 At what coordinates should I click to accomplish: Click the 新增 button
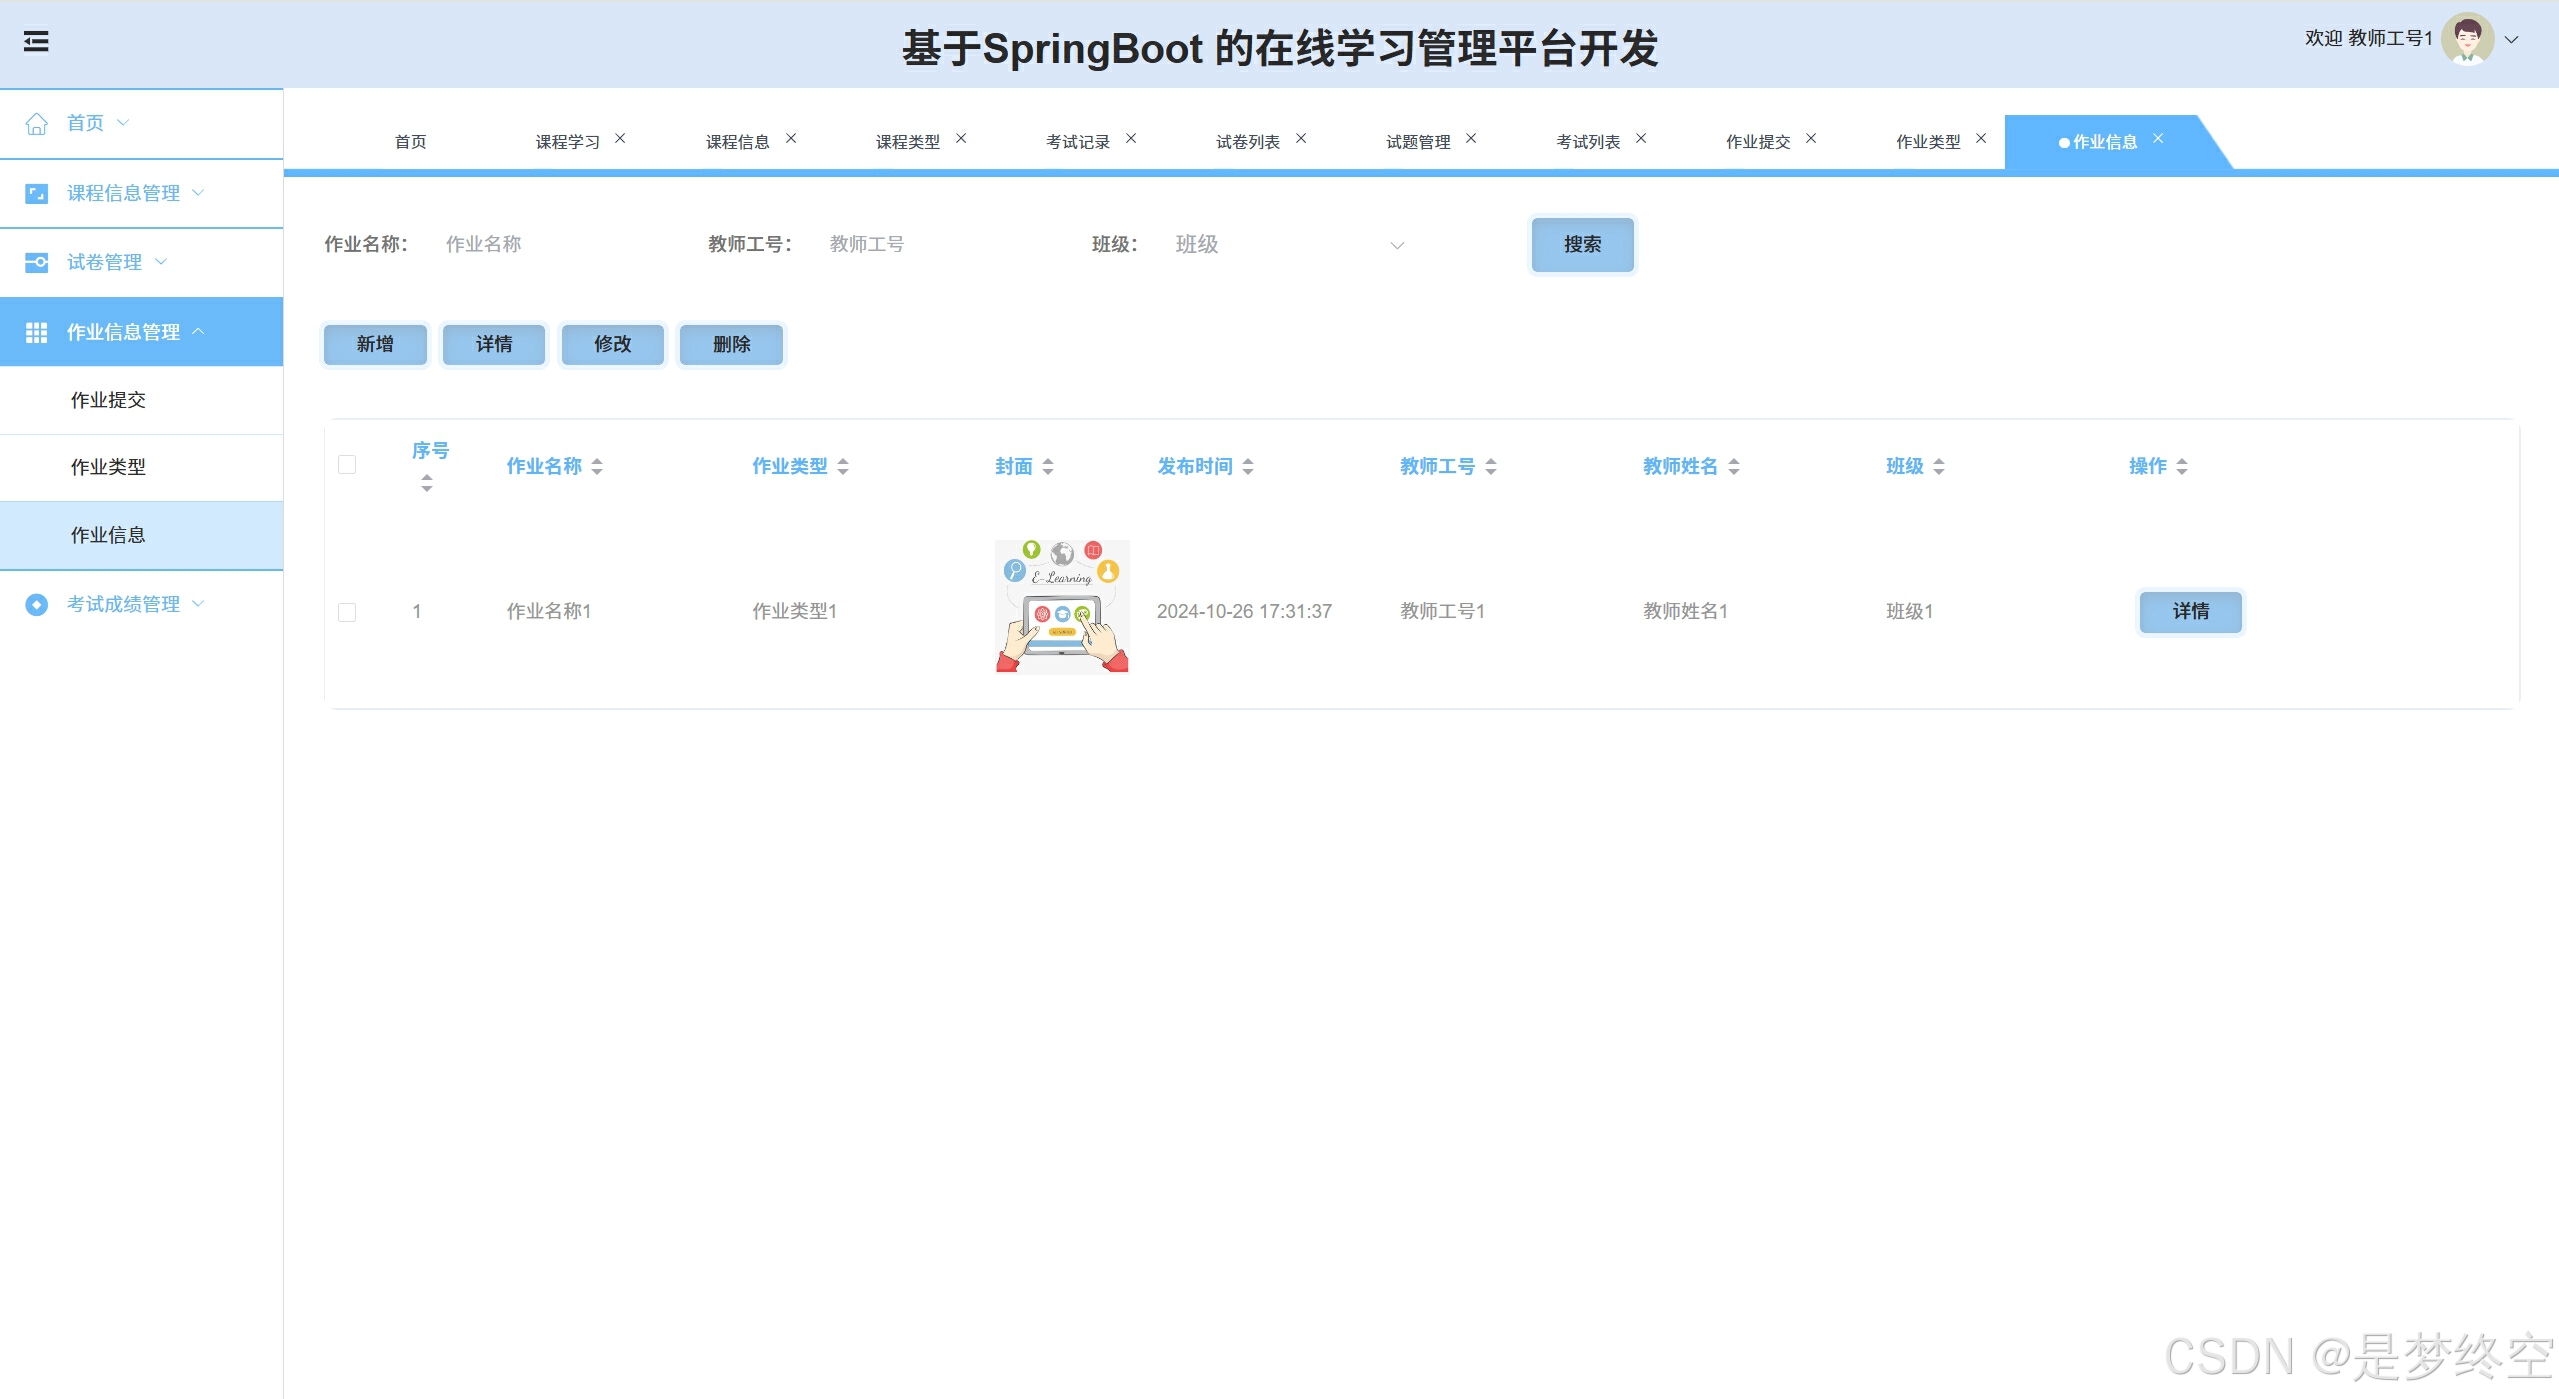tap(375, 344)
